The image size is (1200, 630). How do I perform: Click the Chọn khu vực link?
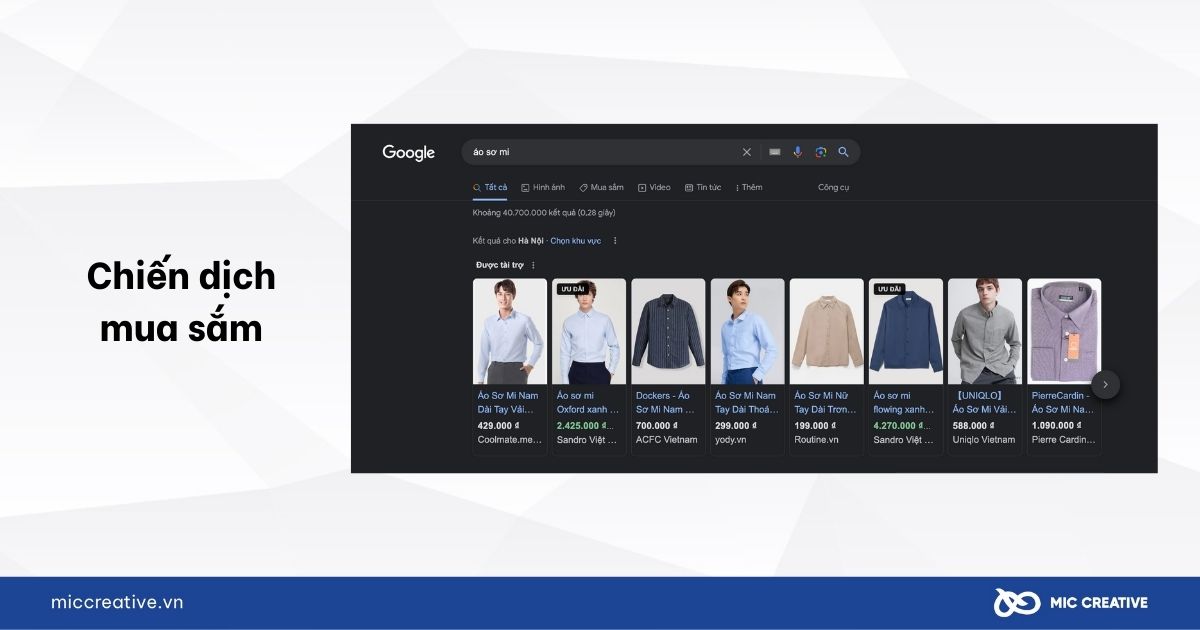(576, 241)
